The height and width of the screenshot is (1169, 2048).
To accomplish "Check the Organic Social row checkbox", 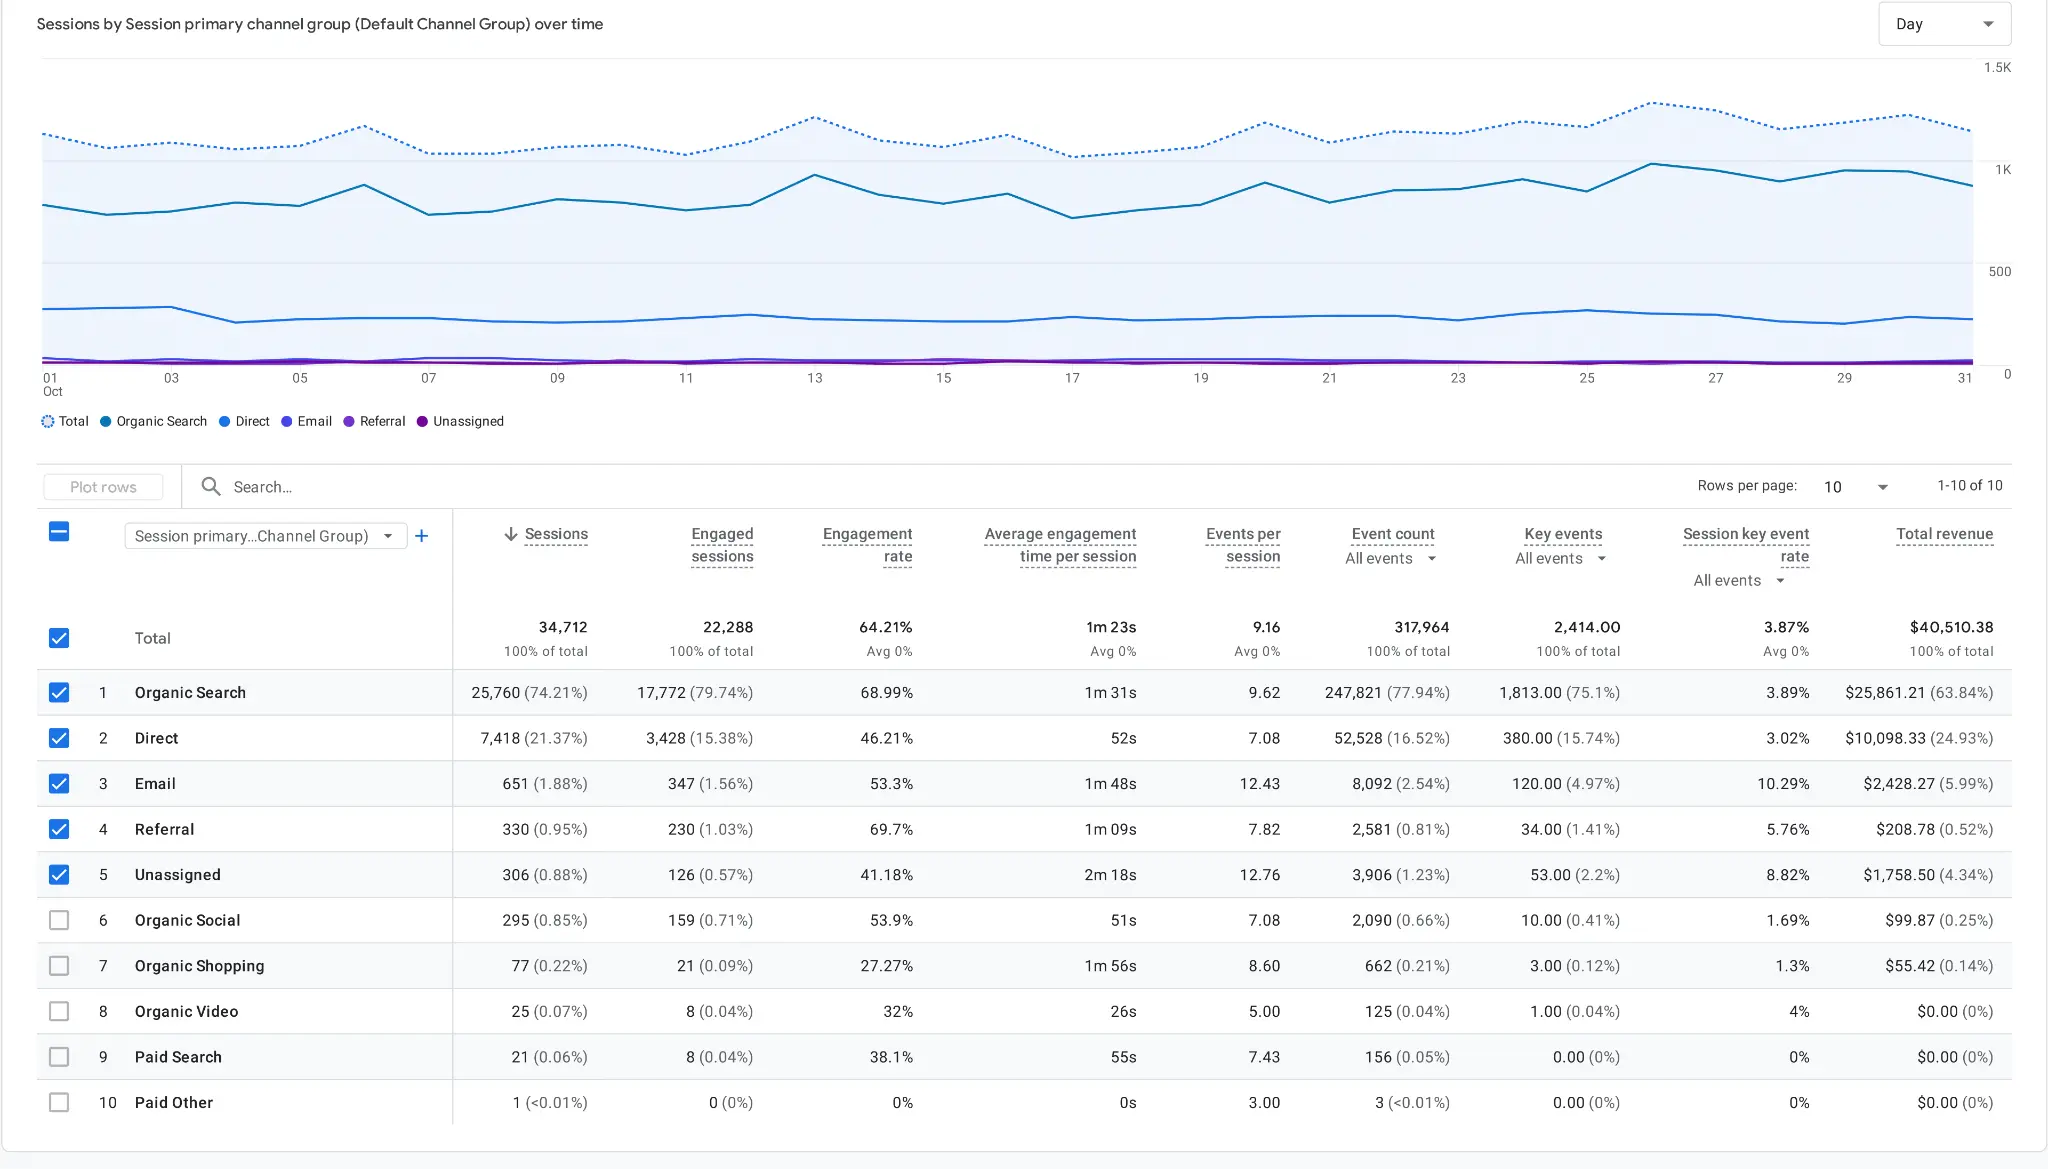I will (59, 920).
